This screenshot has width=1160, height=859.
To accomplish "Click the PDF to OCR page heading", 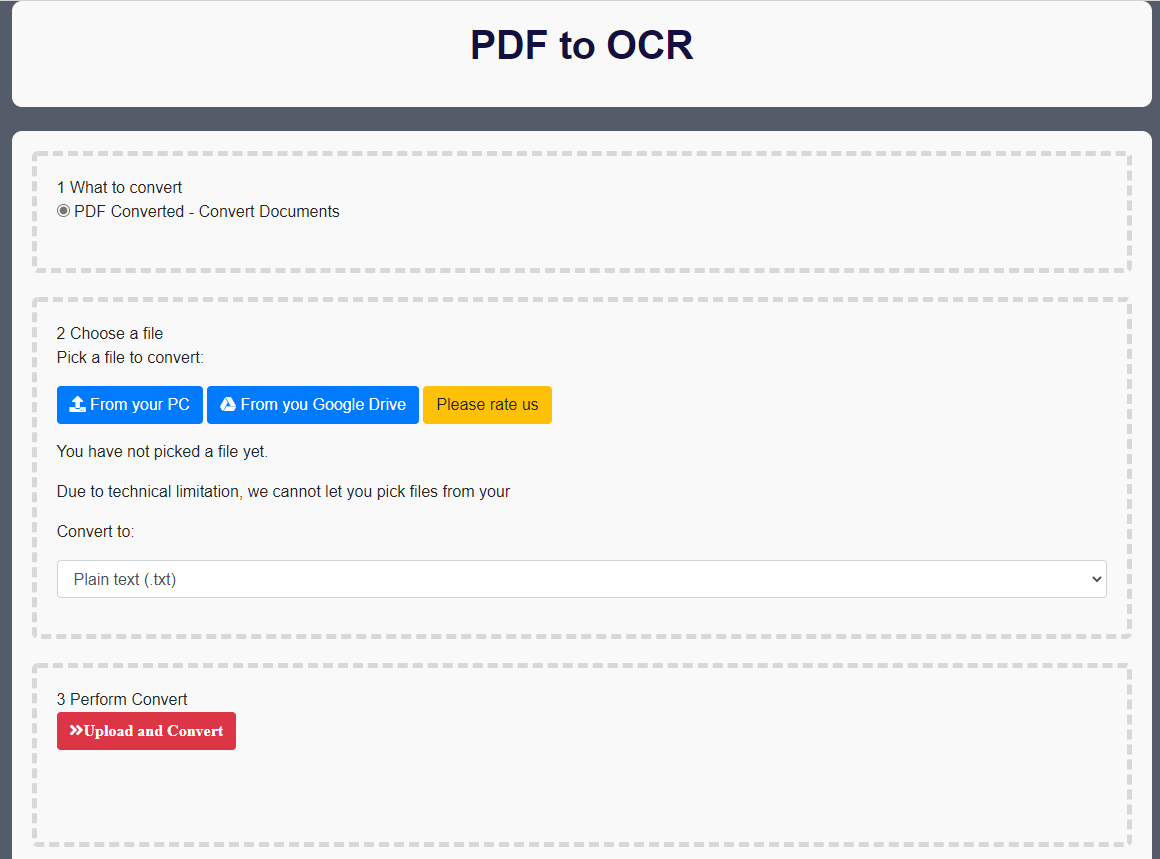I will pos(581,45).
